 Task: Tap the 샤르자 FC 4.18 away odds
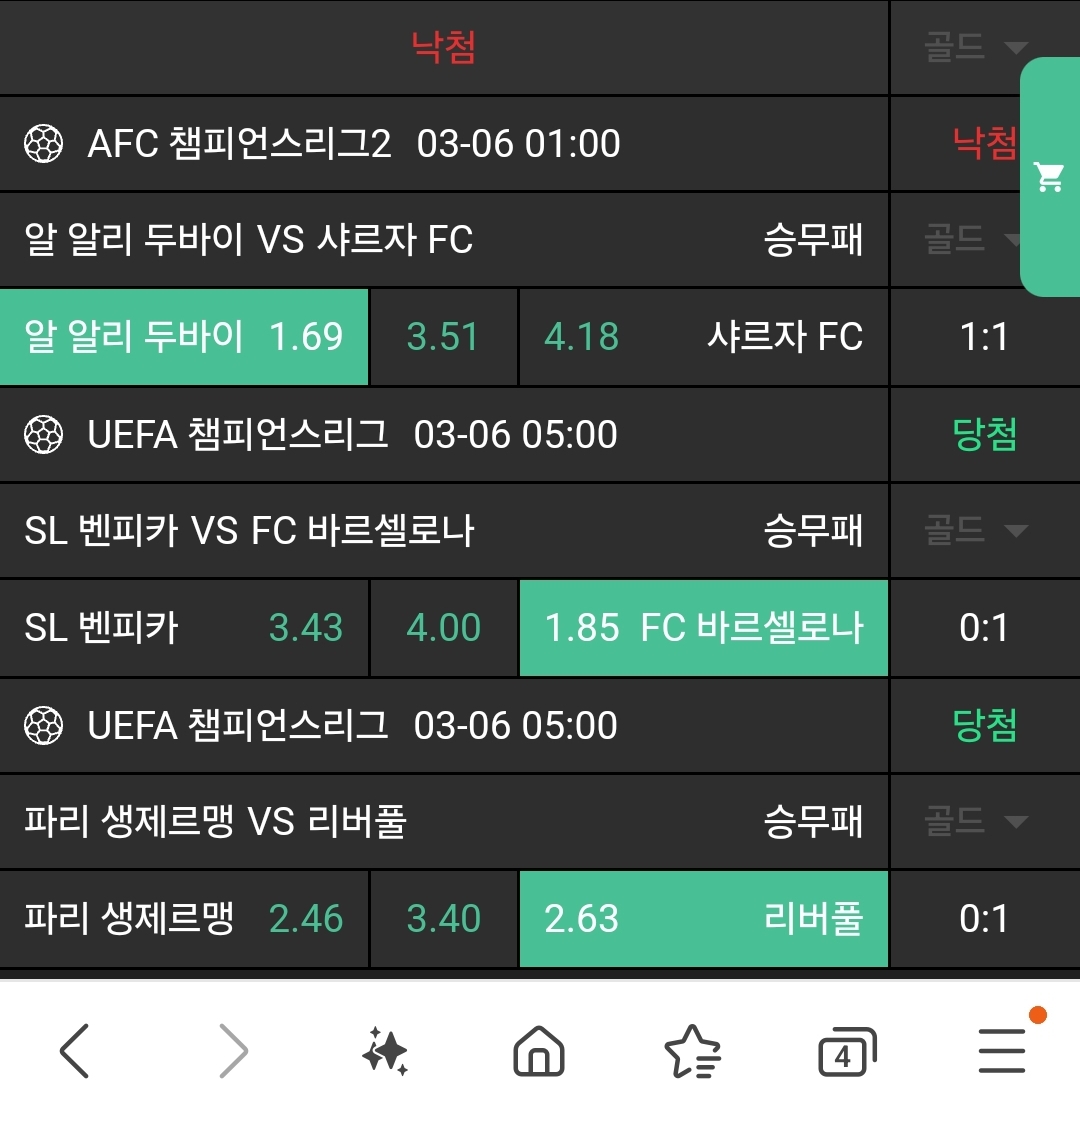pos(703,337)
